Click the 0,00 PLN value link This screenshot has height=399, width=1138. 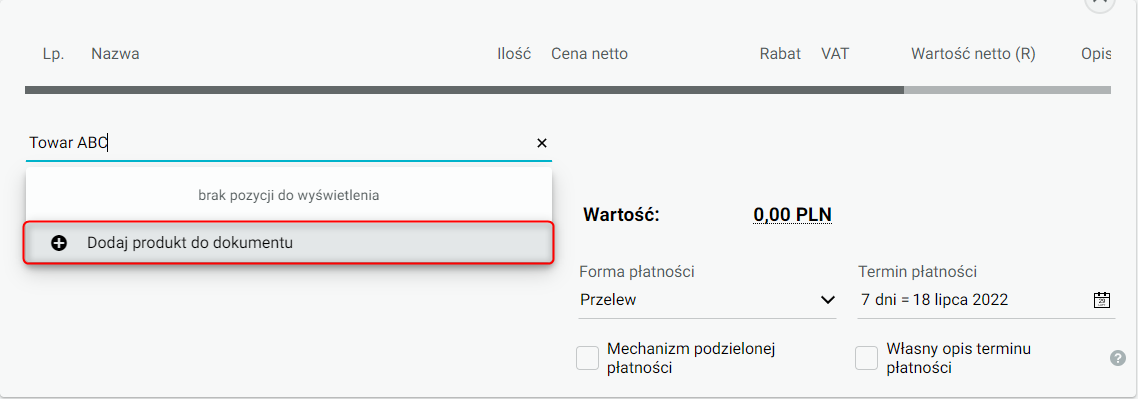(x=793, y=215)
